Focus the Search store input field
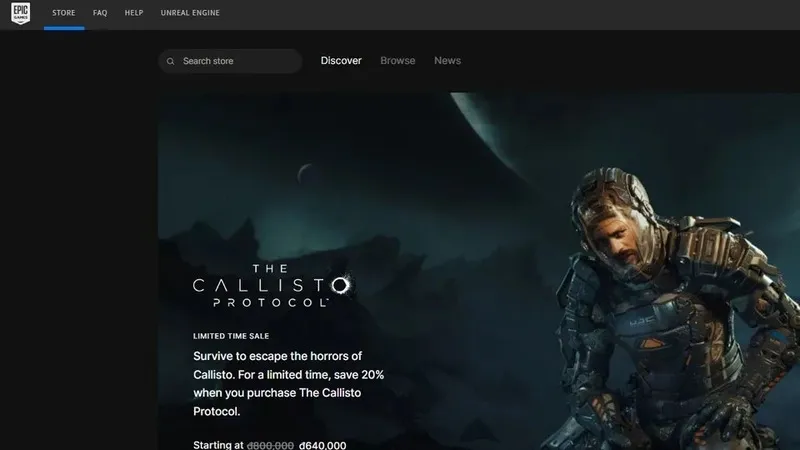The image size is (800, 450). (235, 61)
